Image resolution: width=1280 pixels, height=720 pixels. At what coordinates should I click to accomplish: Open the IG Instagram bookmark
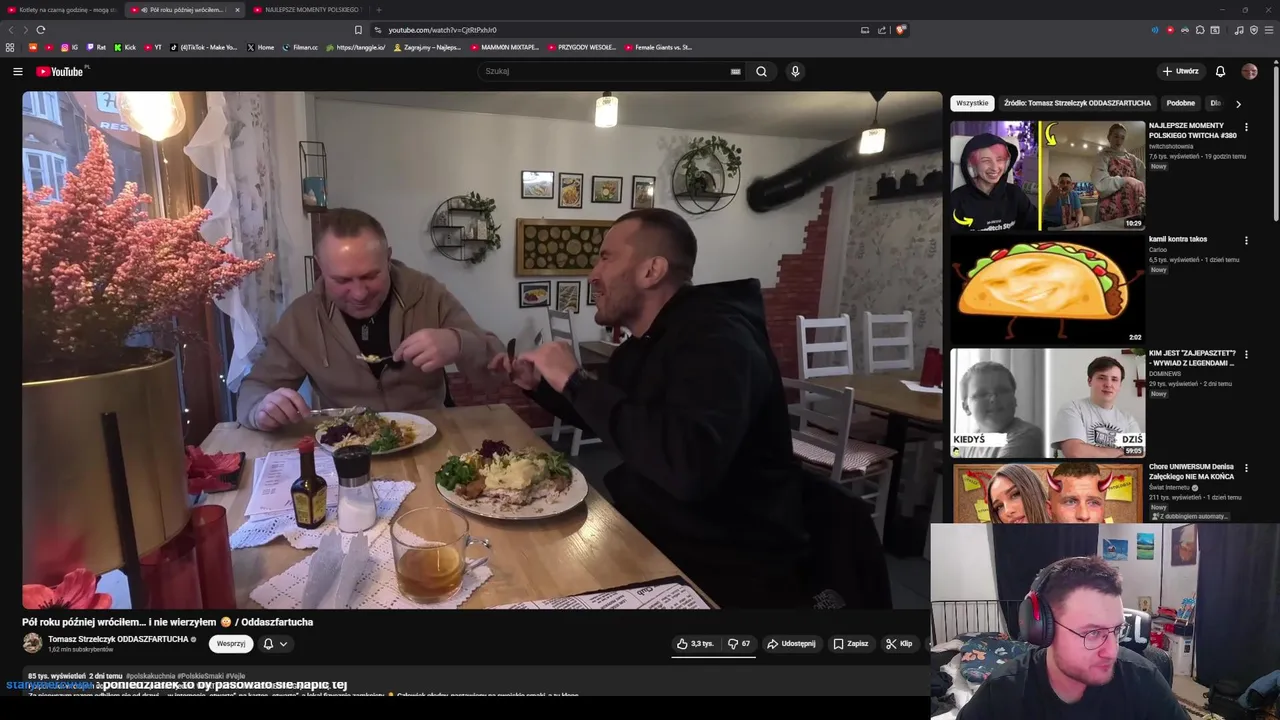tap(69, 47)
